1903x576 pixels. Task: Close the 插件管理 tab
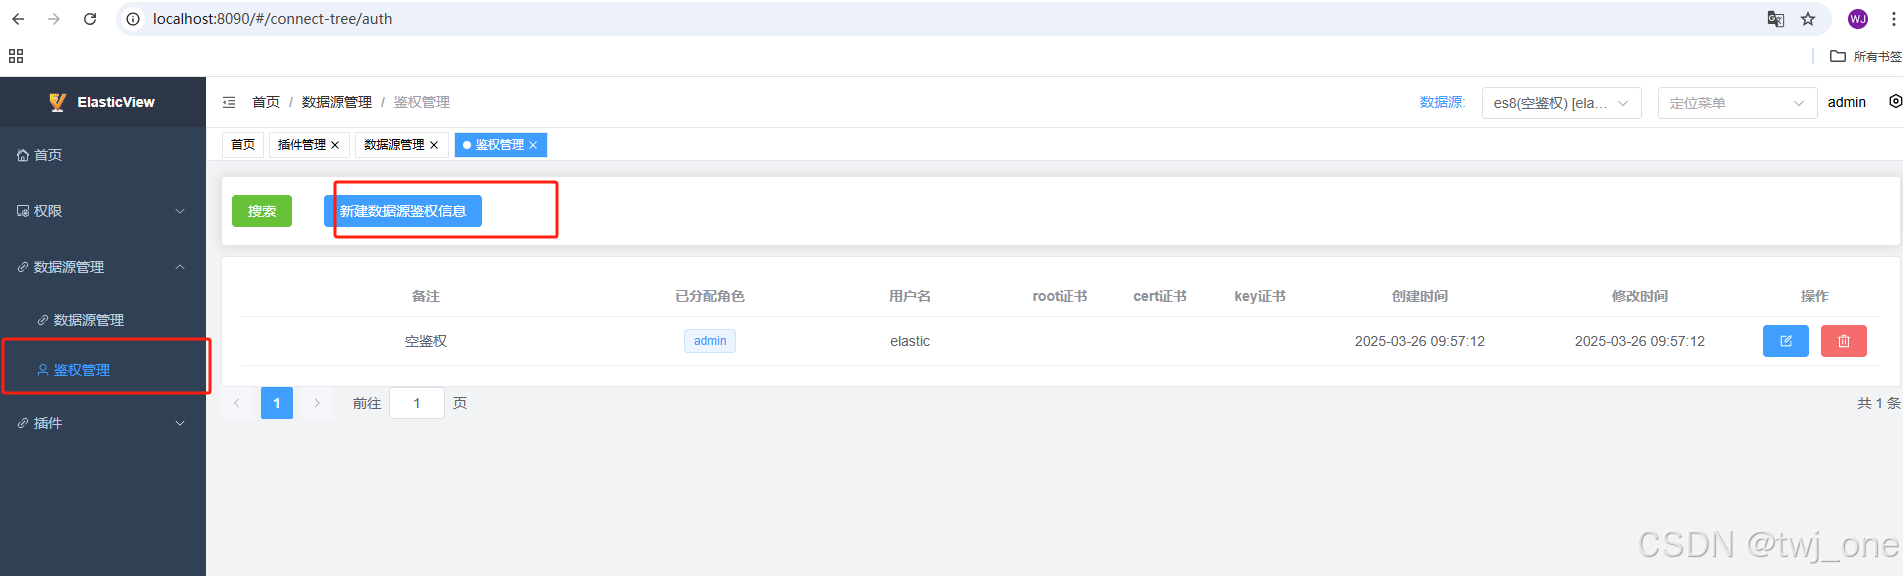pos(335,145)
